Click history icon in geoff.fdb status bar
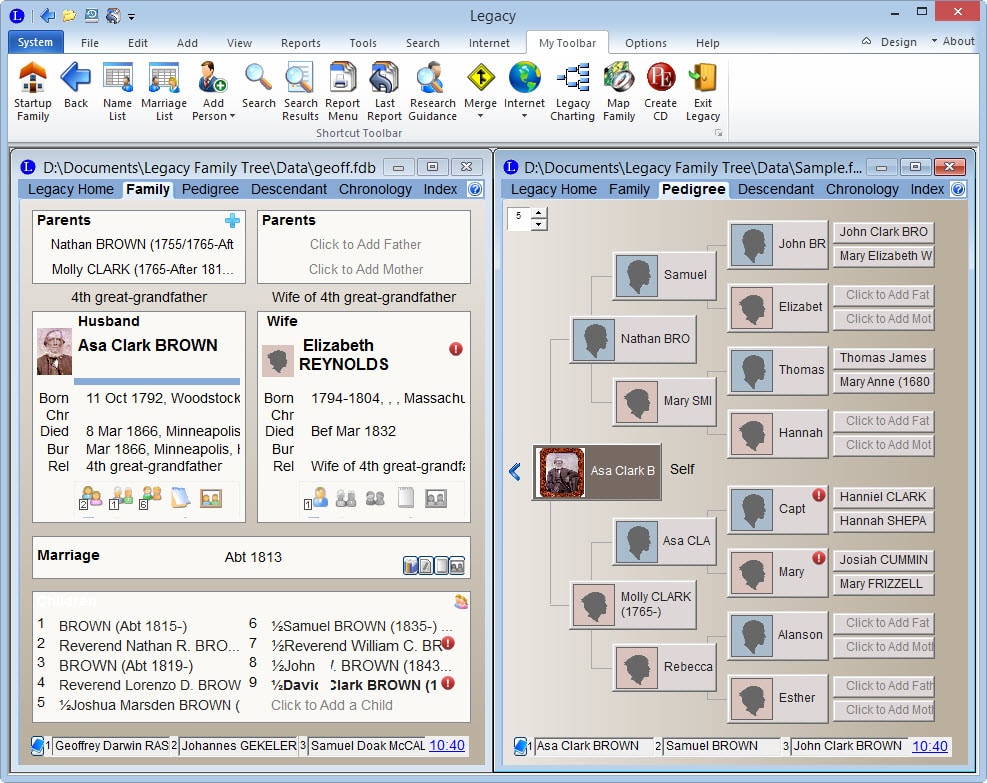 (x=37, y=746)
